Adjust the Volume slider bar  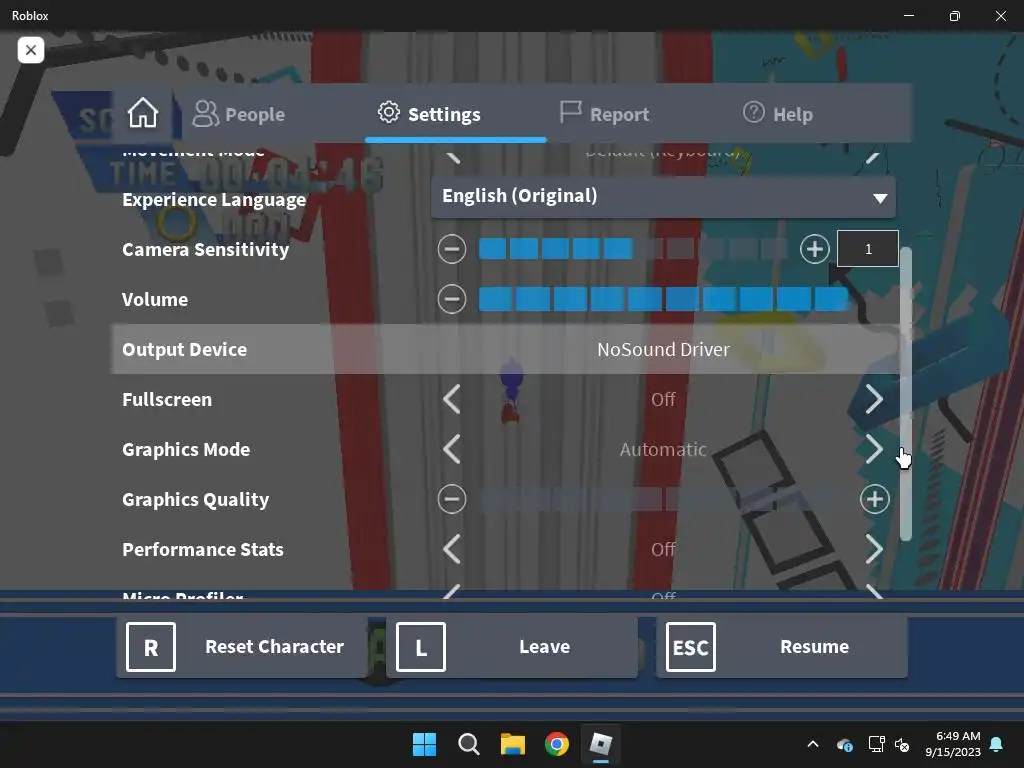pos(664,299)
